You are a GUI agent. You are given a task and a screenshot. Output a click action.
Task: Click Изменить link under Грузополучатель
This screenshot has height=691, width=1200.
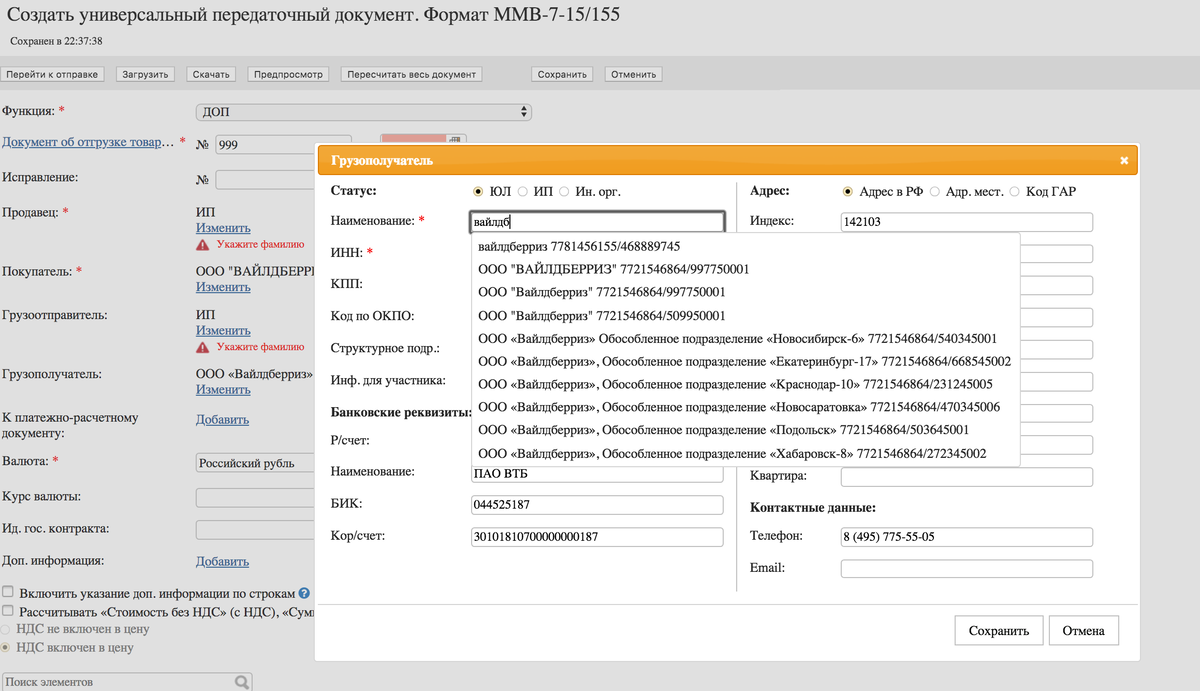pos(223,389)
